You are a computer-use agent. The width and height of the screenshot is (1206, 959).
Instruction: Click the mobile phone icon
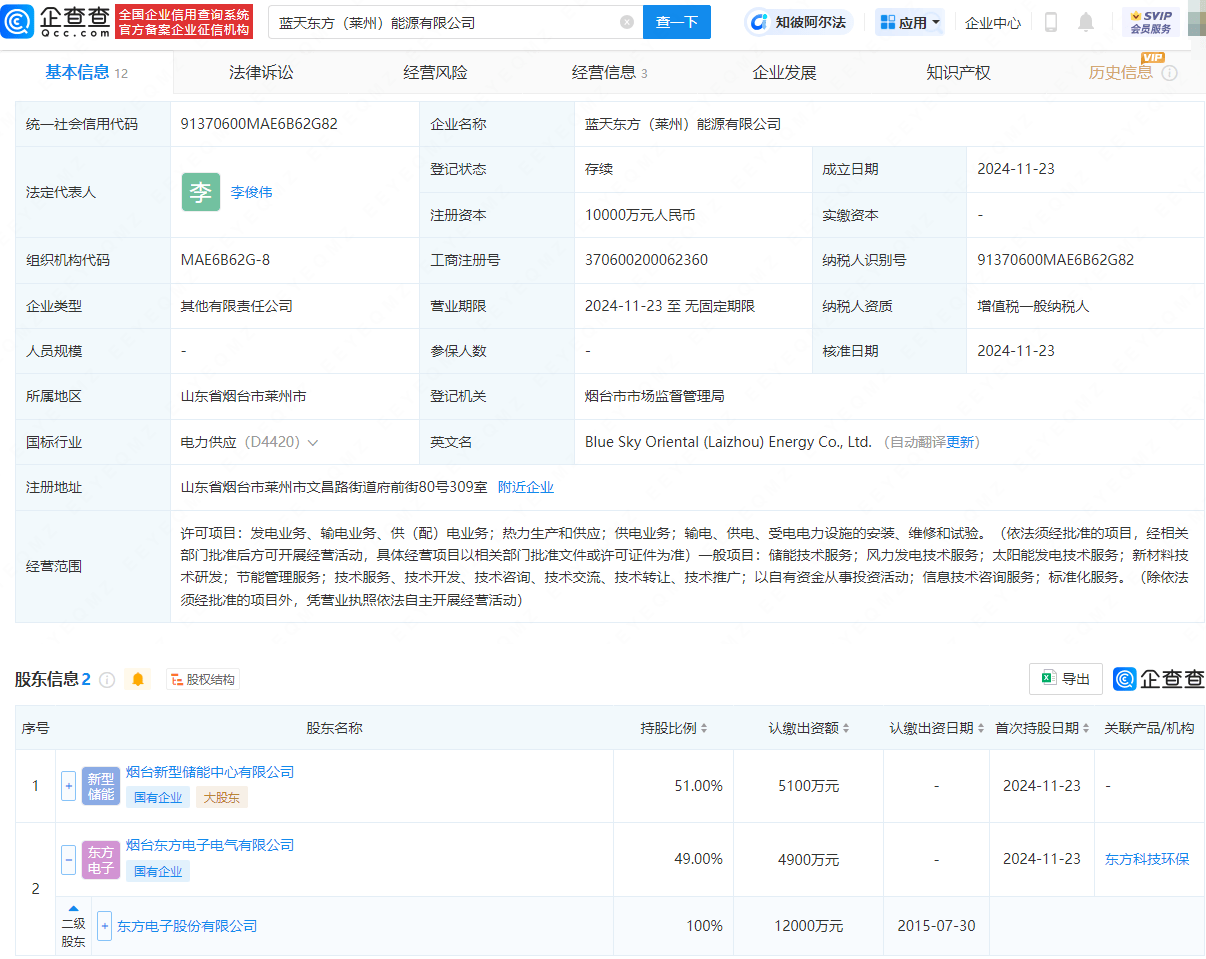(x=1051, y=22)
